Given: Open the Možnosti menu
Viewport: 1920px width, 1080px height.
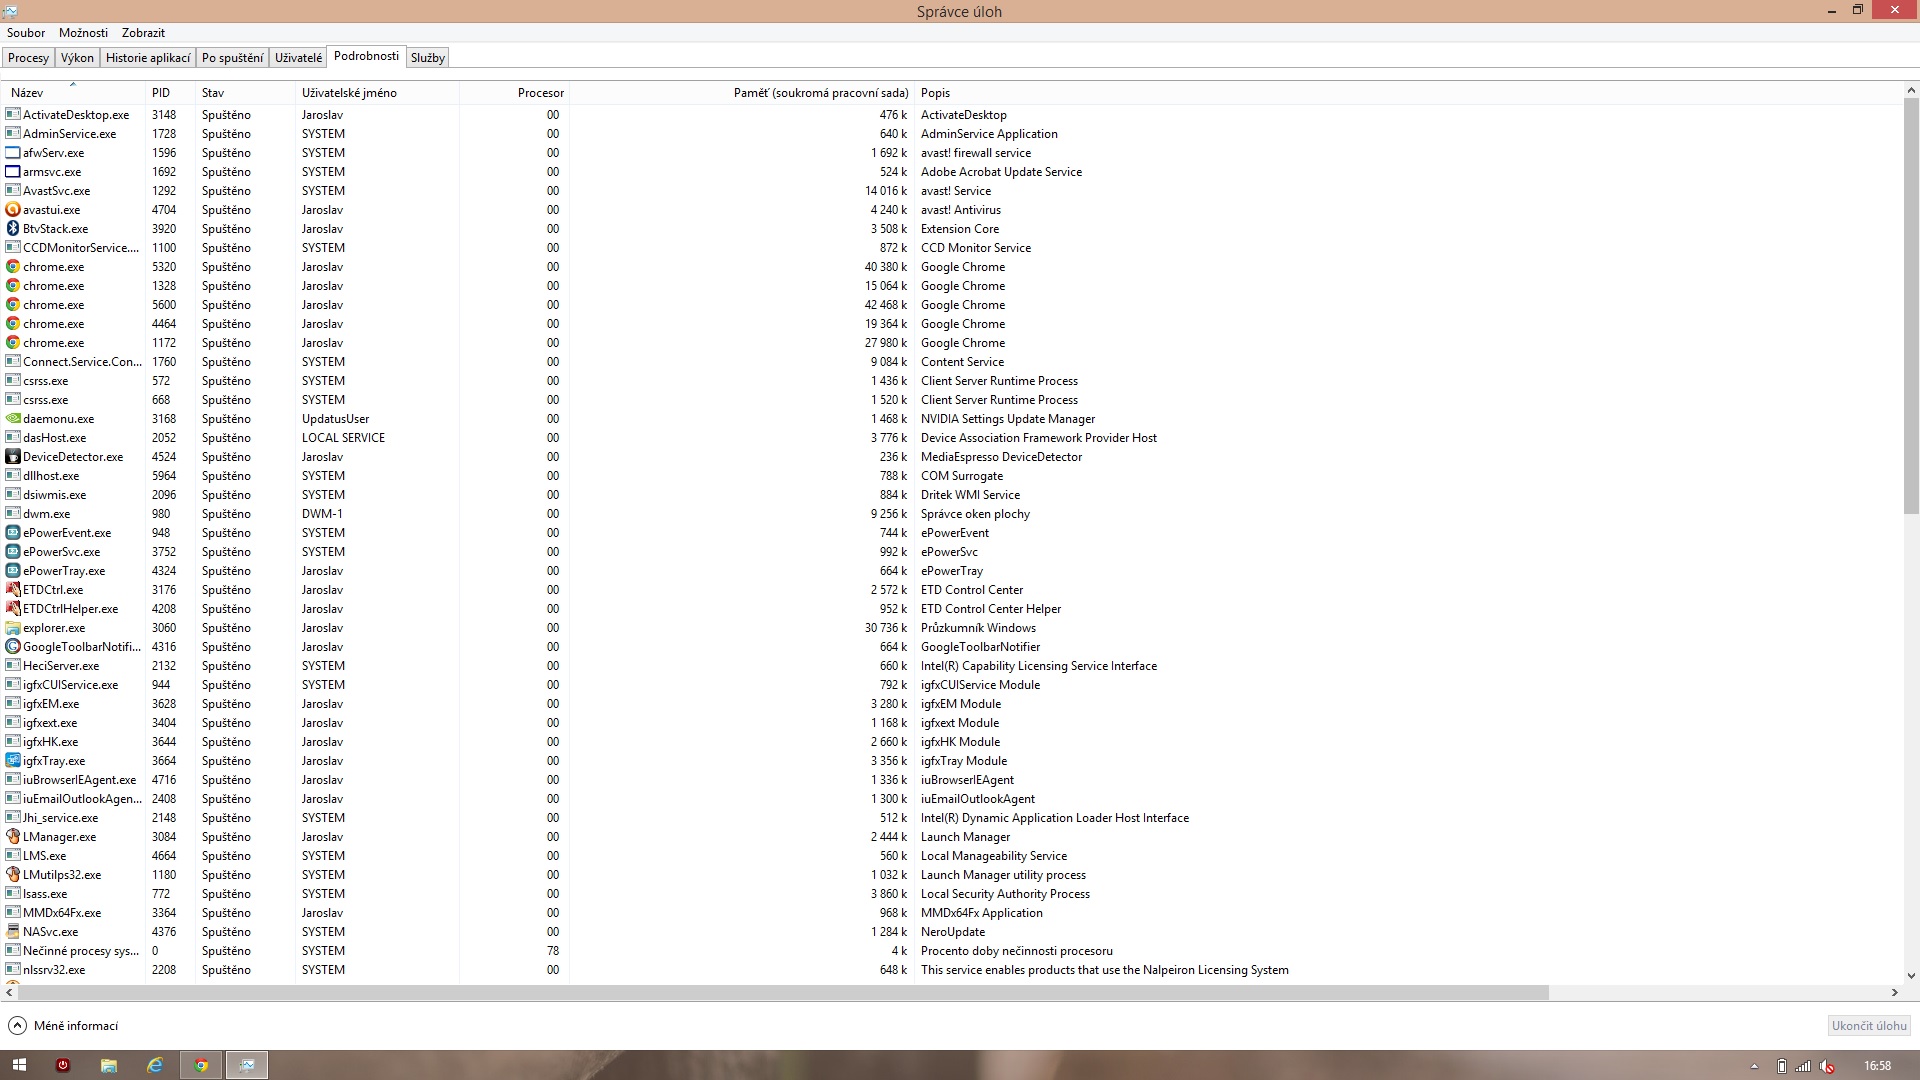Looking at the screenshot, I should (x=83, y=33).
